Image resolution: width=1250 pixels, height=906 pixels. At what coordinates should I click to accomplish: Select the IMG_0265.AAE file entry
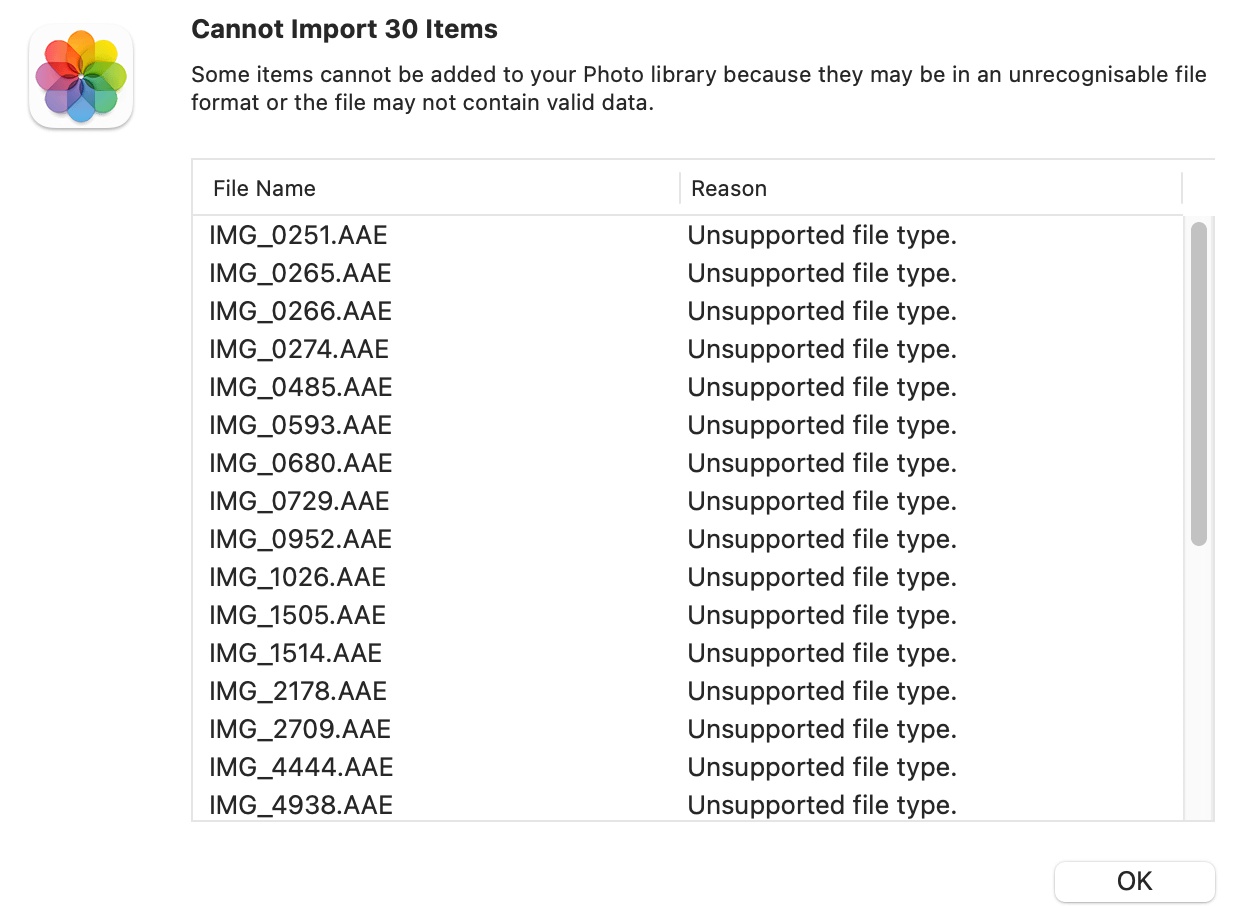coord(300,274)
